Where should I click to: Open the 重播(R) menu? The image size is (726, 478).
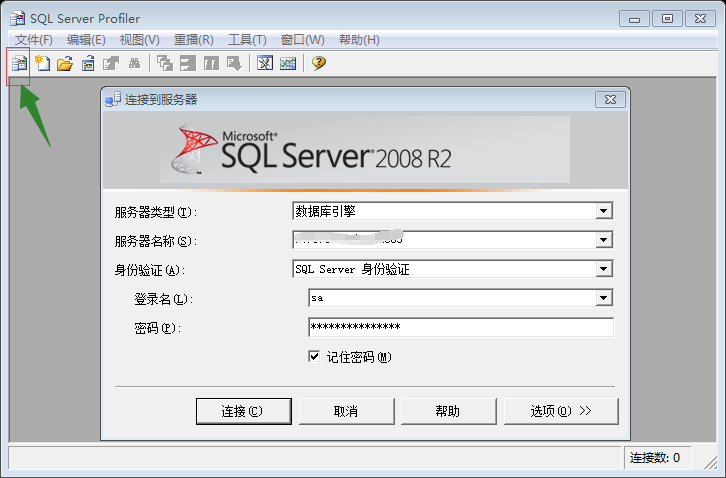pyautogui.click(x=194, y=40)
